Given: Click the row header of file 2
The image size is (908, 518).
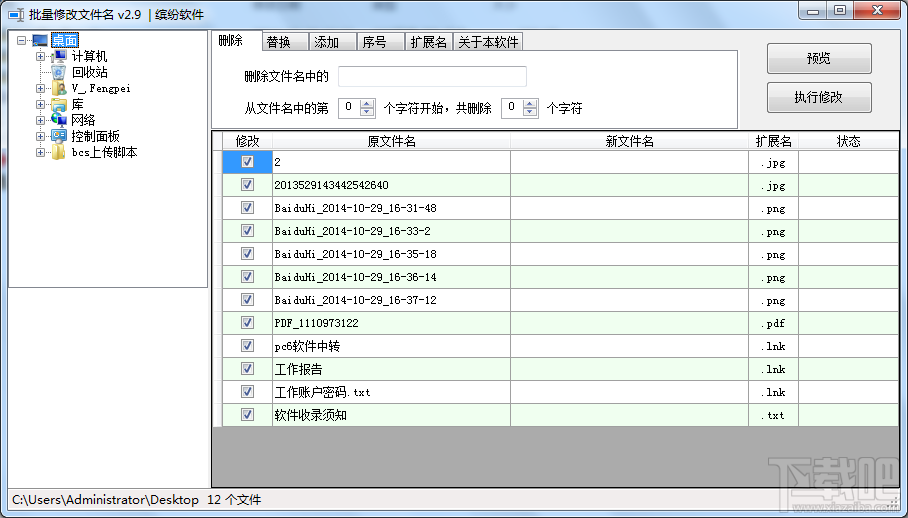Looking at the screenshot, I should coord(218,162).
